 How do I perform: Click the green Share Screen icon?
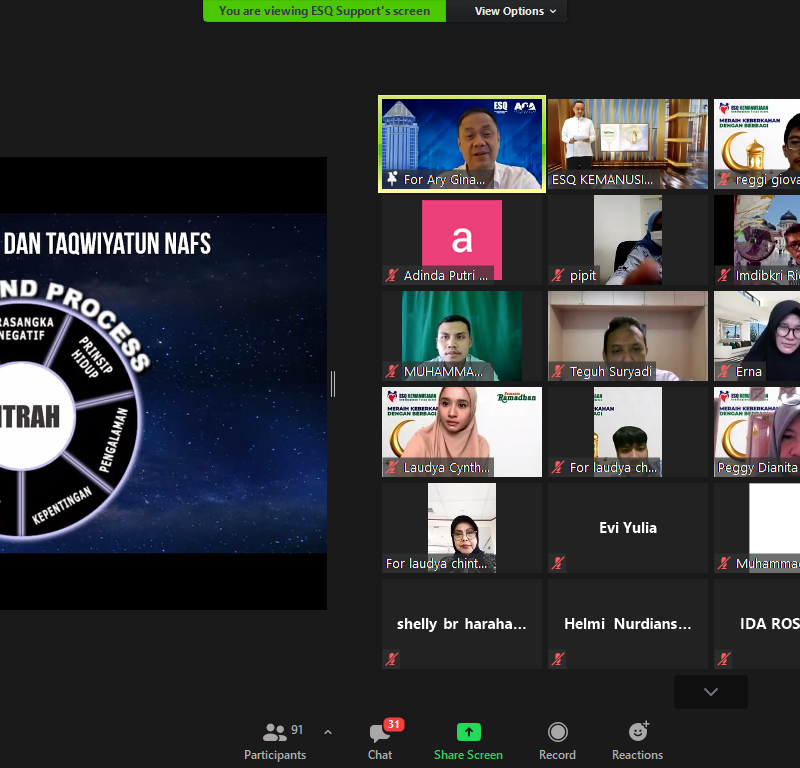tap(468, 733)
